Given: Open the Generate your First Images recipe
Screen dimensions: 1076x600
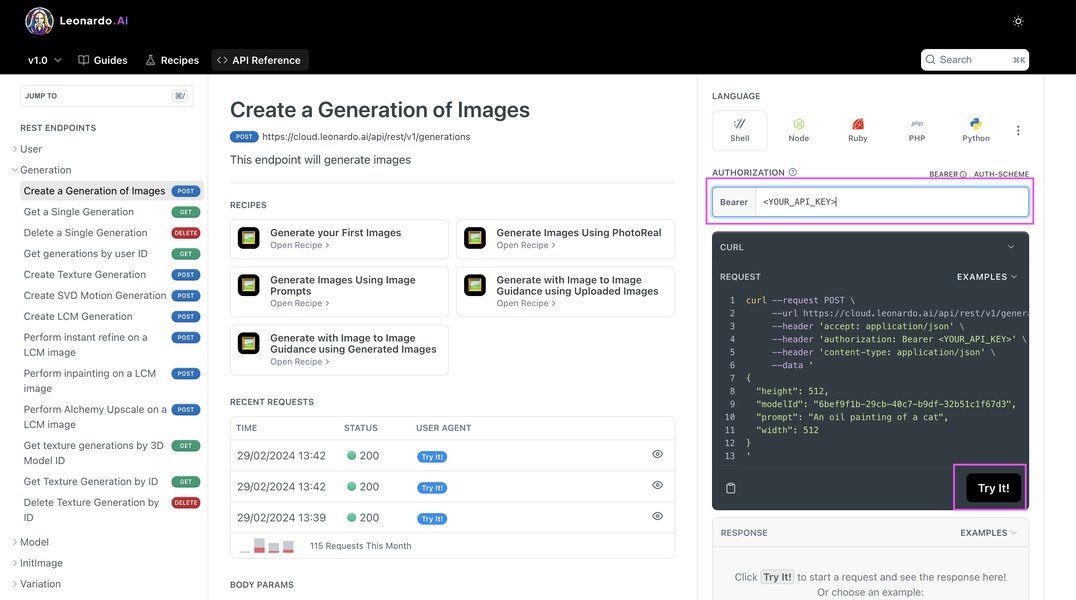Looking at the screenshot, I should point(339,239).
